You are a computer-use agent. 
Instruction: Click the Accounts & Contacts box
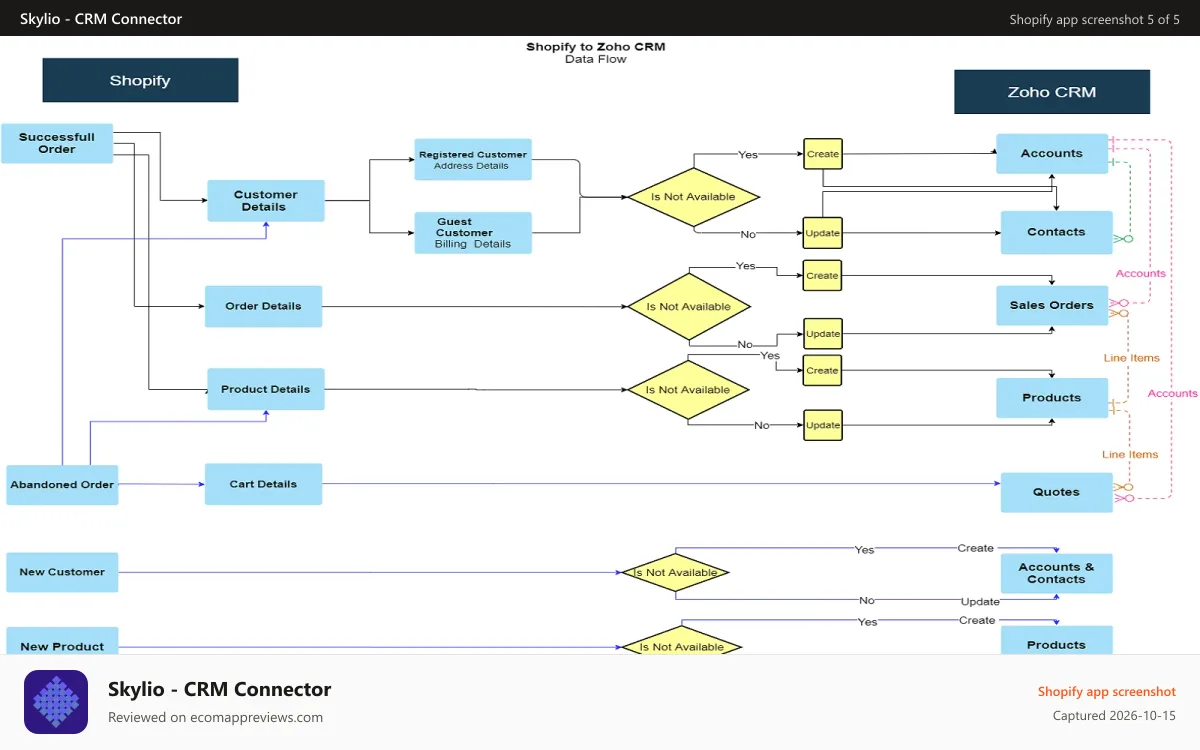coord(1057,573)
